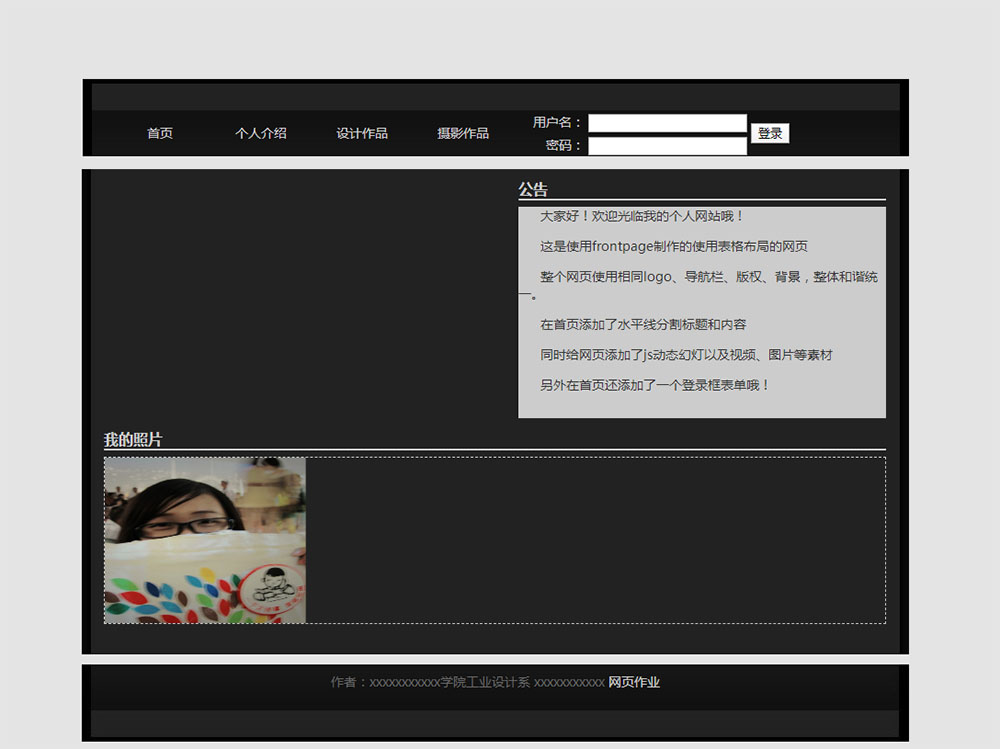
Task: Select the 摄影作品 navigation item
Action: click(463, 133)
